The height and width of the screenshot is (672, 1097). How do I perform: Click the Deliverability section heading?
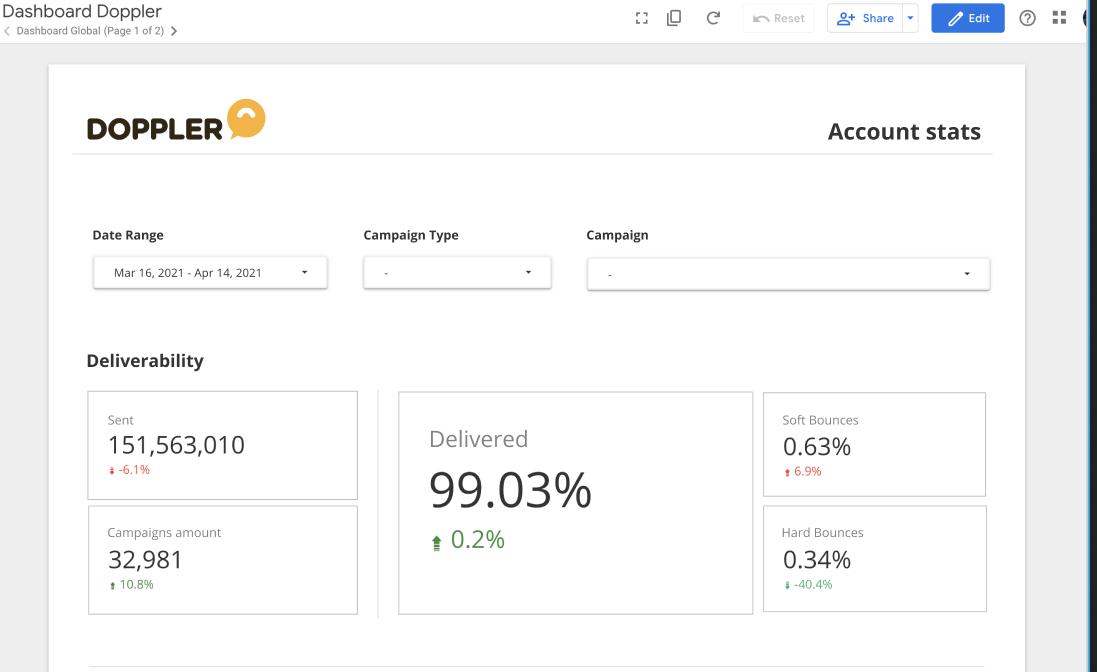coord(145,361)
